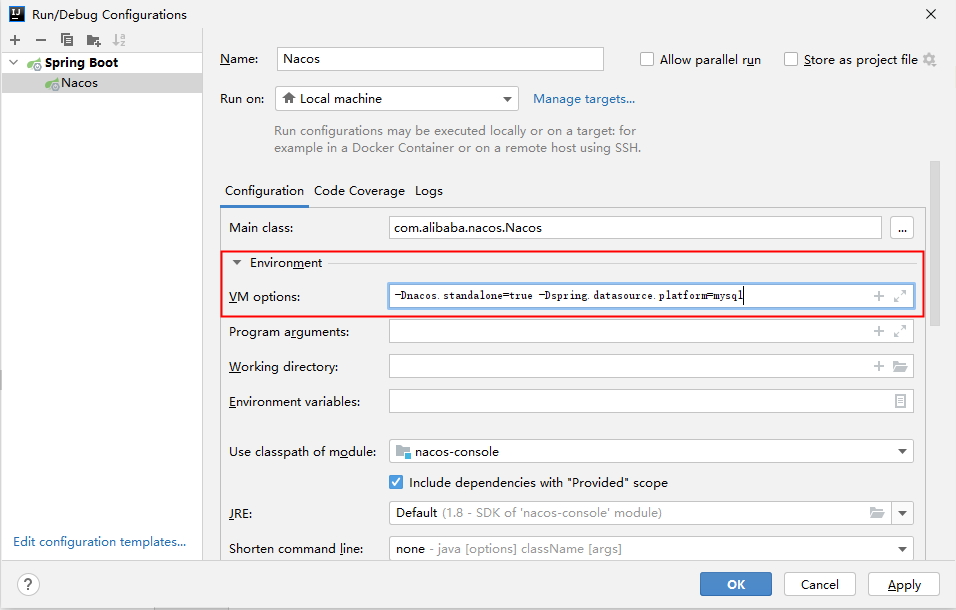
Task: Open Shorten command line dropdown
Action: tap(651, 548)
